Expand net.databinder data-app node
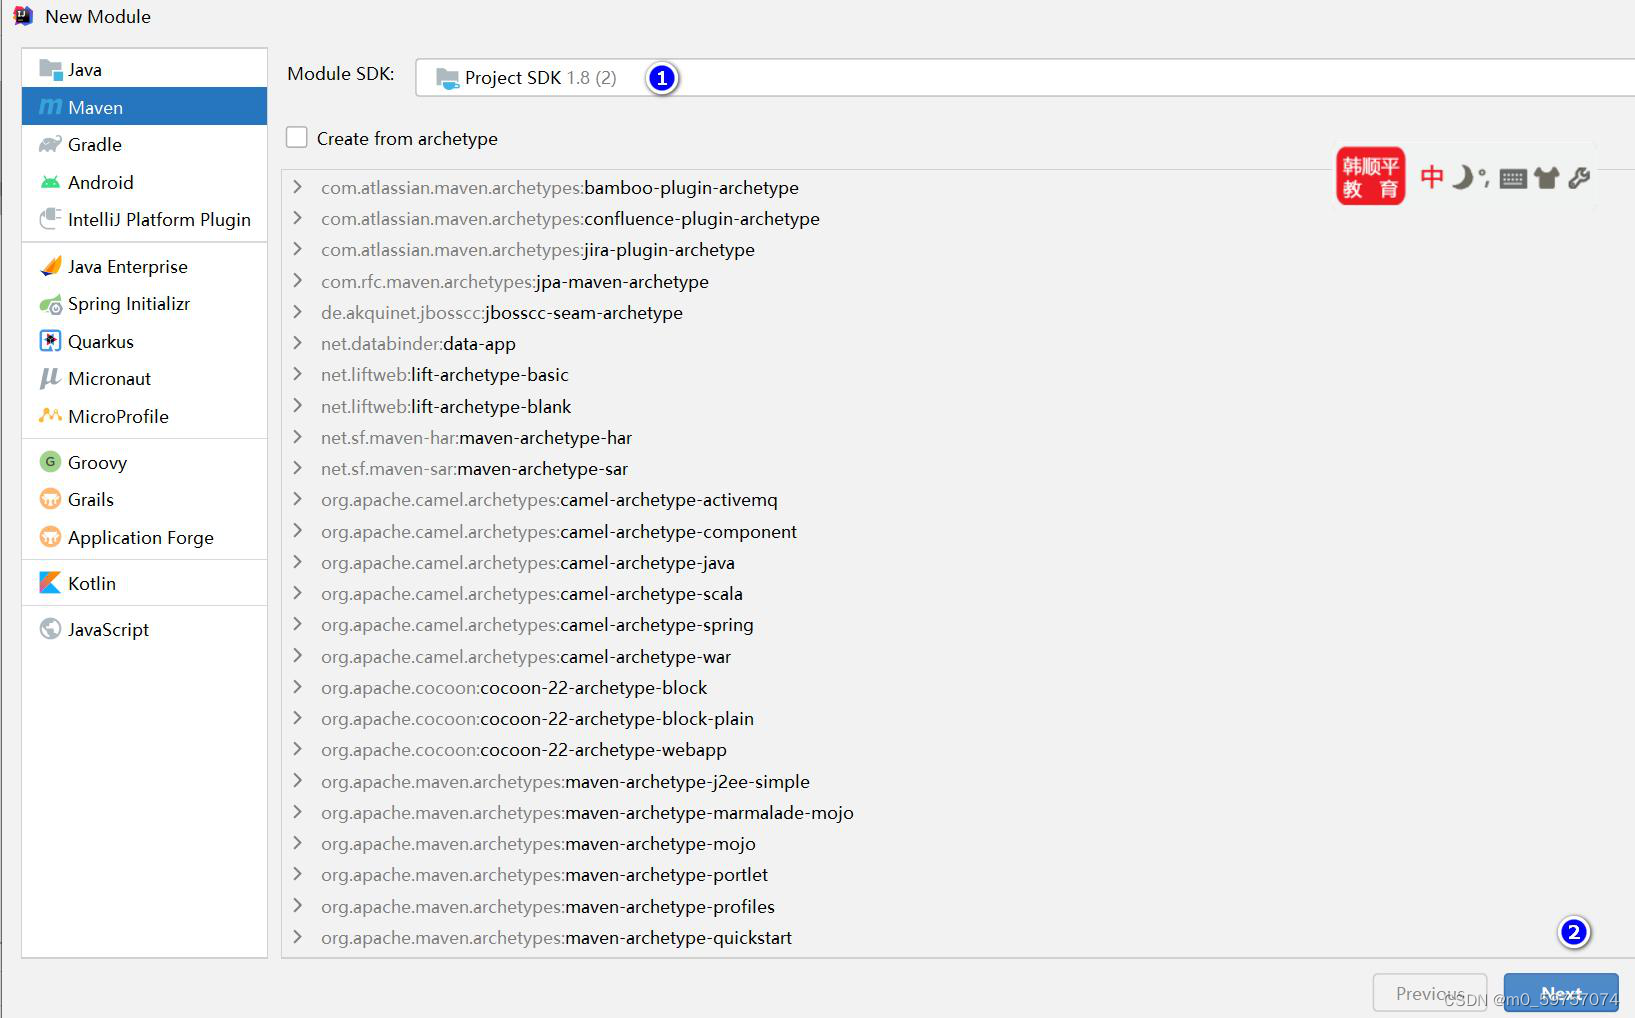1635x1018 pixels. point(298,343)
